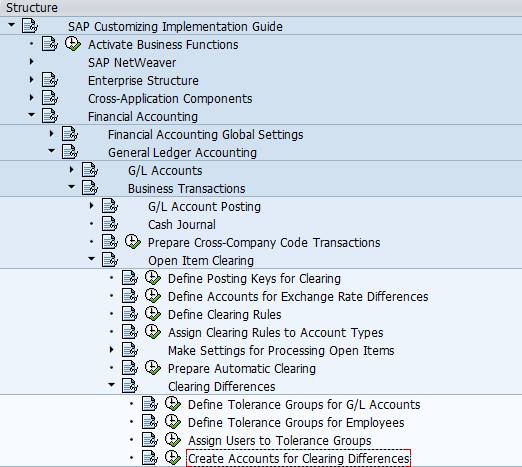Screen dimensions: 522x467
Task: Select Create Accounts for Clearing Differences
Action: click(x=299, y=459)
